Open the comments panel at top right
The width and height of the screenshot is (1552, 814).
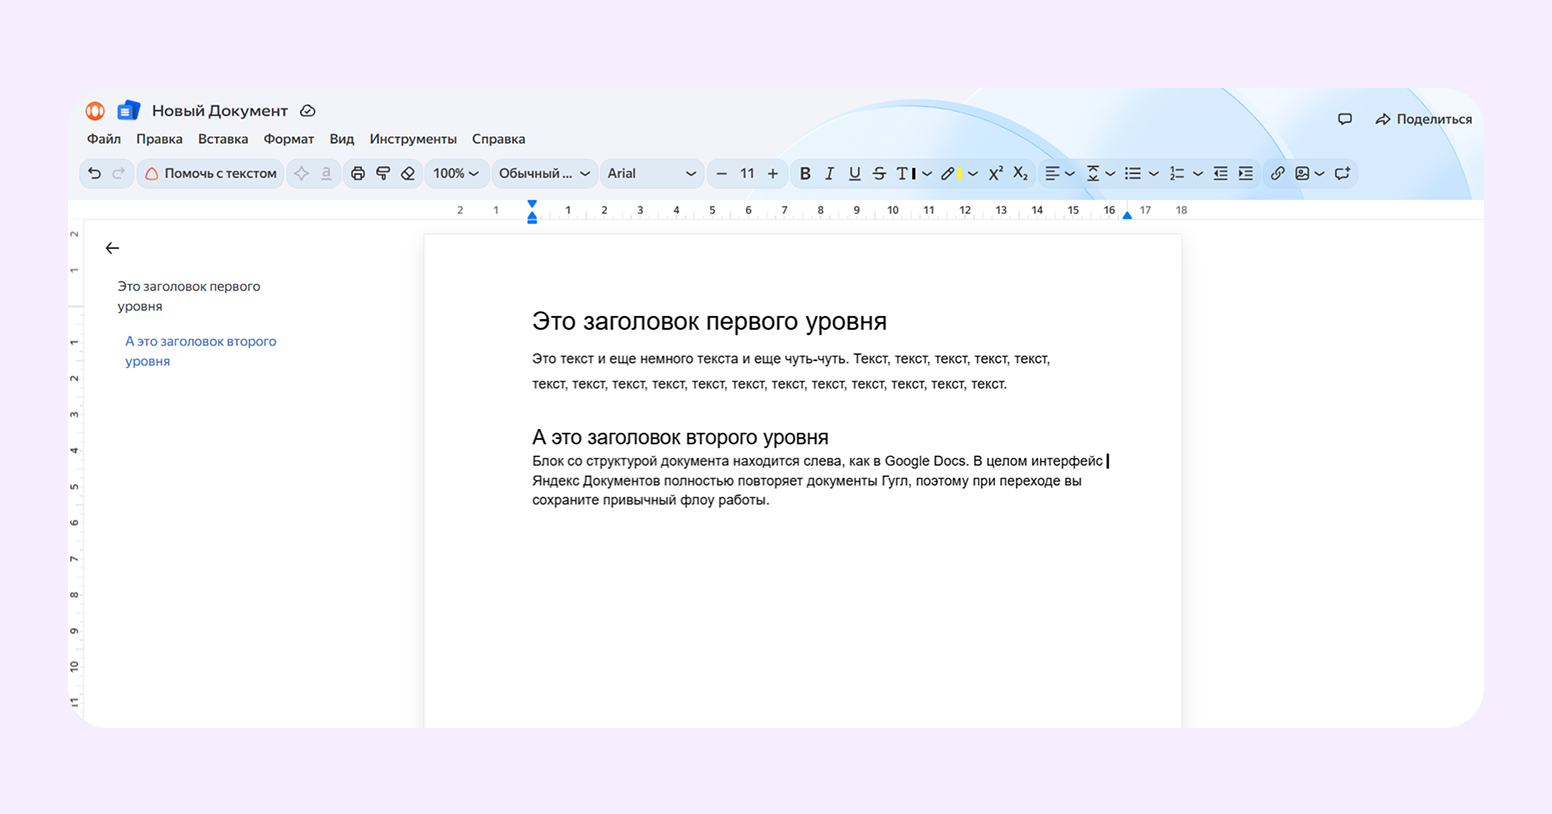click(x=1345, y=119)
